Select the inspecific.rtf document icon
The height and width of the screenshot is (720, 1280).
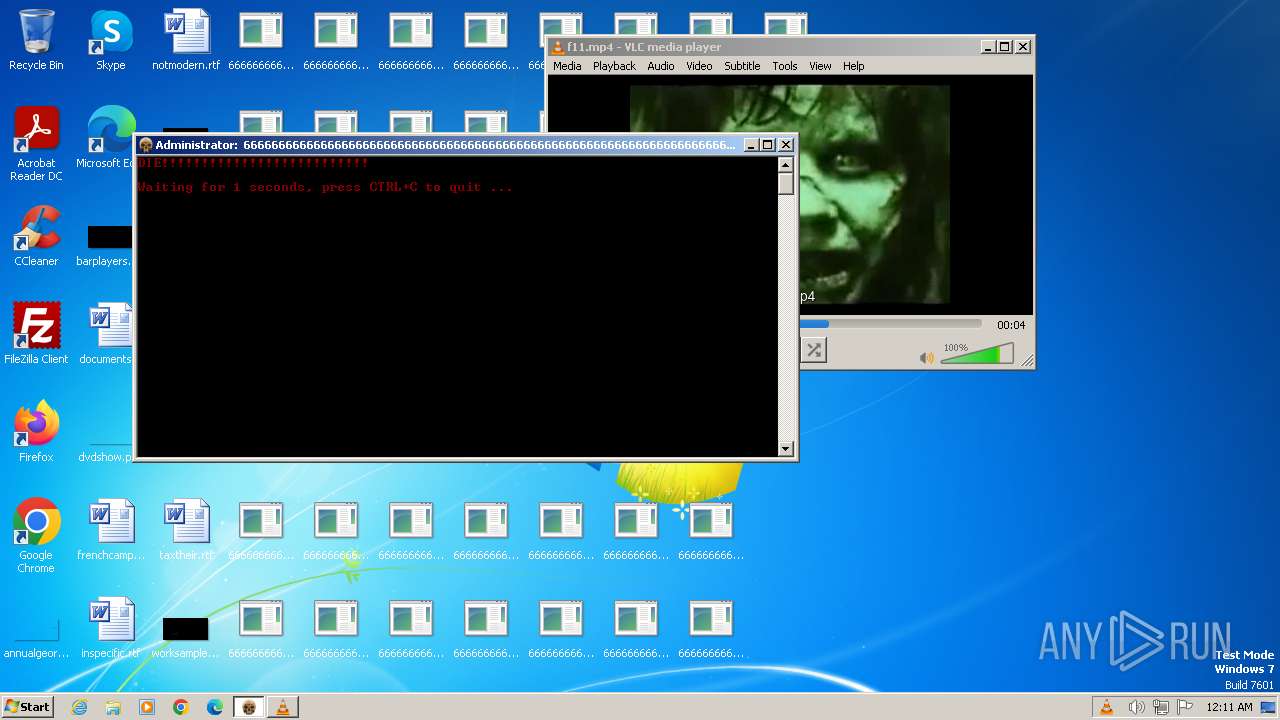coord(111,629)
